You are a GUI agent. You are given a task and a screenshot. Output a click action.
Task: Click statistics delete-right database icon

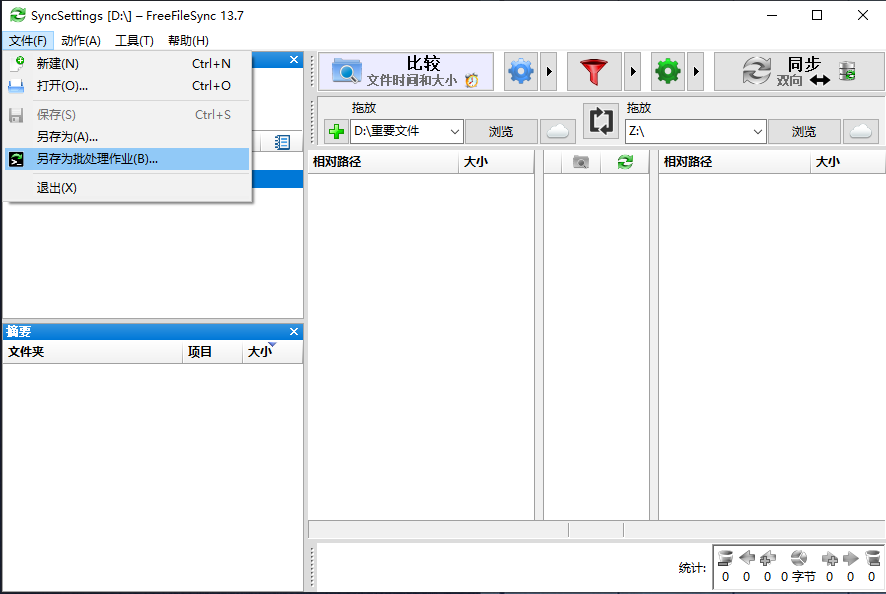[x=872, y=558]
